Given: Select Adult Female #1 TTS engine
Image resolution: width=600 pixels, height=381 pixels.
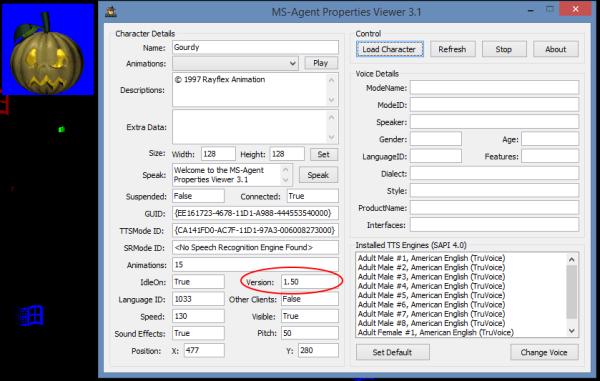Looking at the screenshot, I should (x=435, y=332).
